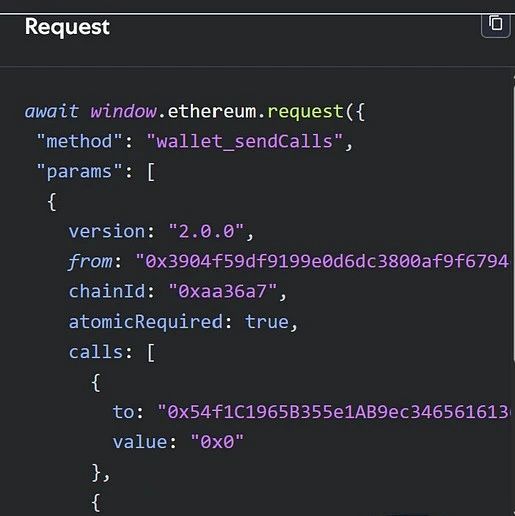Screen dimensions: 515x516
Task: Click the version key text
Action: point(107,231)
